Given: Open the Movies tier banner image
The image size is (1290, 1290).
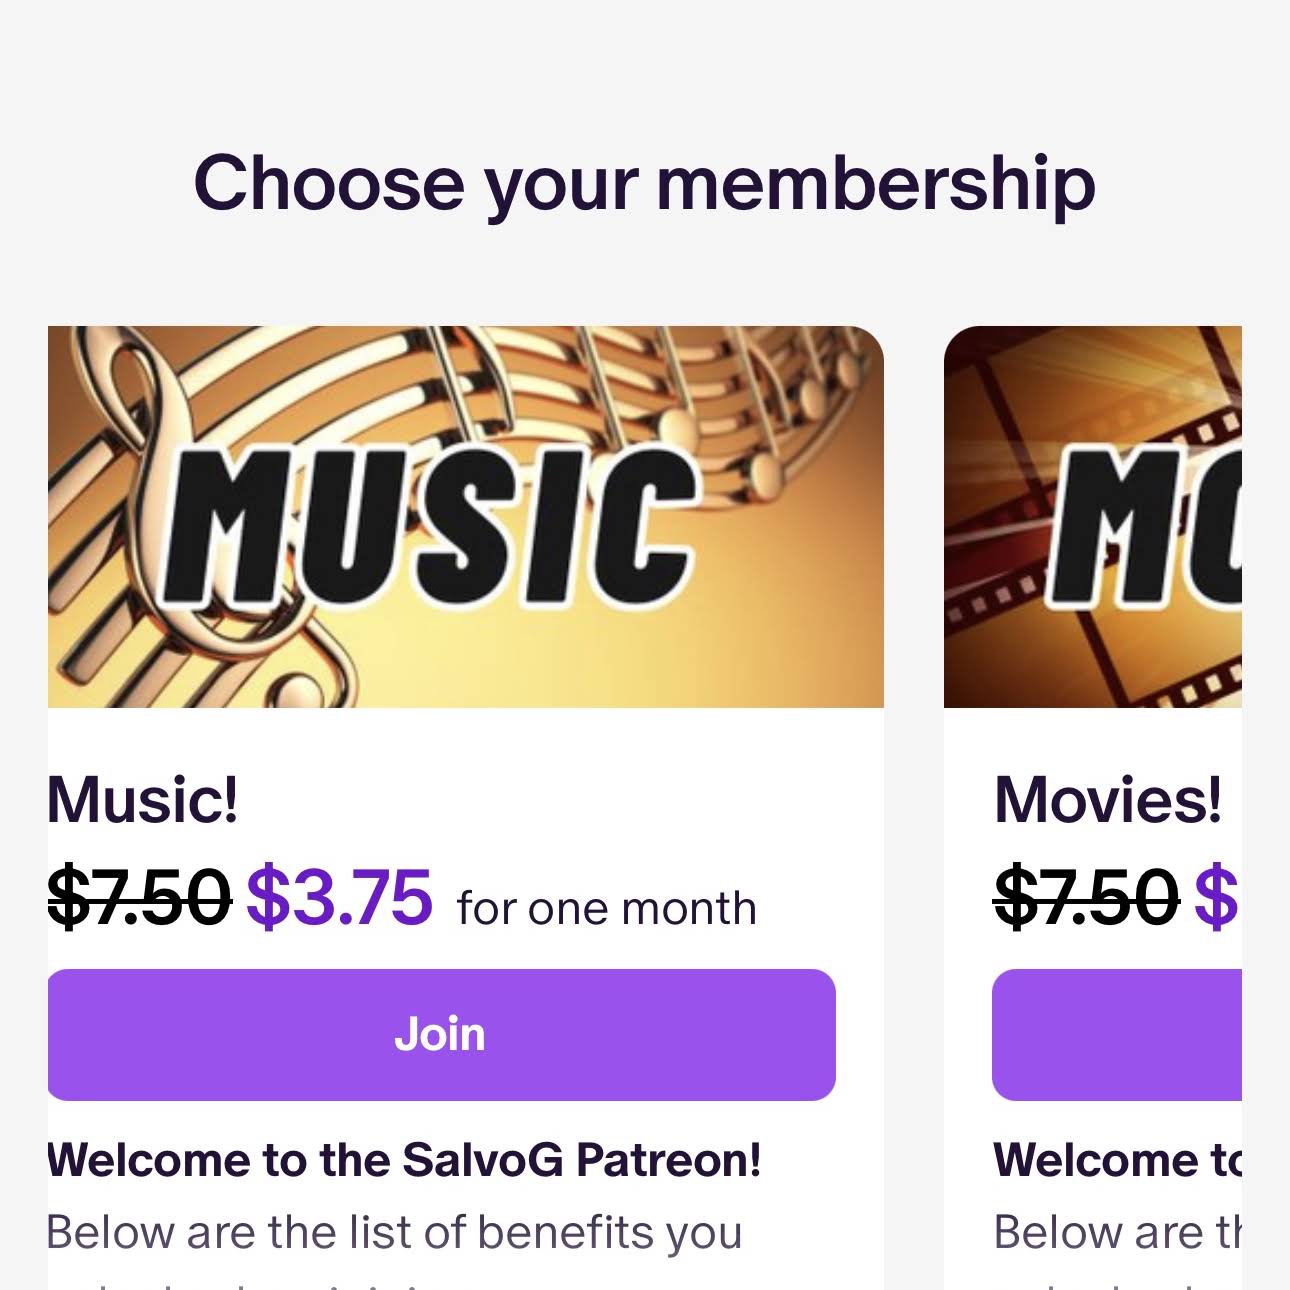Looking at the screenshot, I should click(x=1092, y=516).
